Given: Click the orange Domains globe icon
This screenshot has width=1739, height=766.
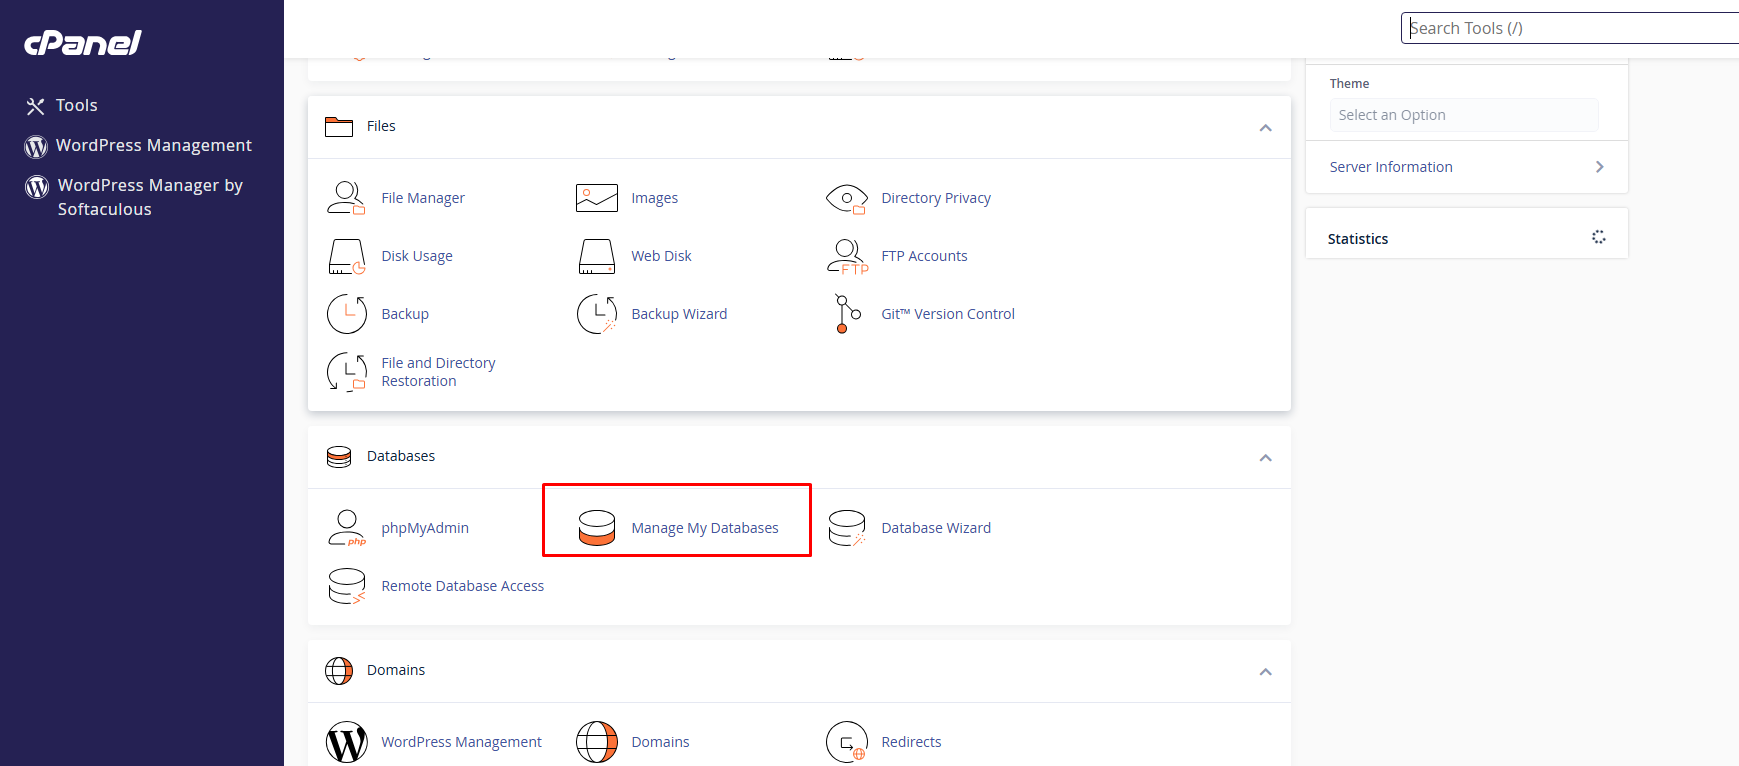Looking at the screenshot, I should pos(597,742).
